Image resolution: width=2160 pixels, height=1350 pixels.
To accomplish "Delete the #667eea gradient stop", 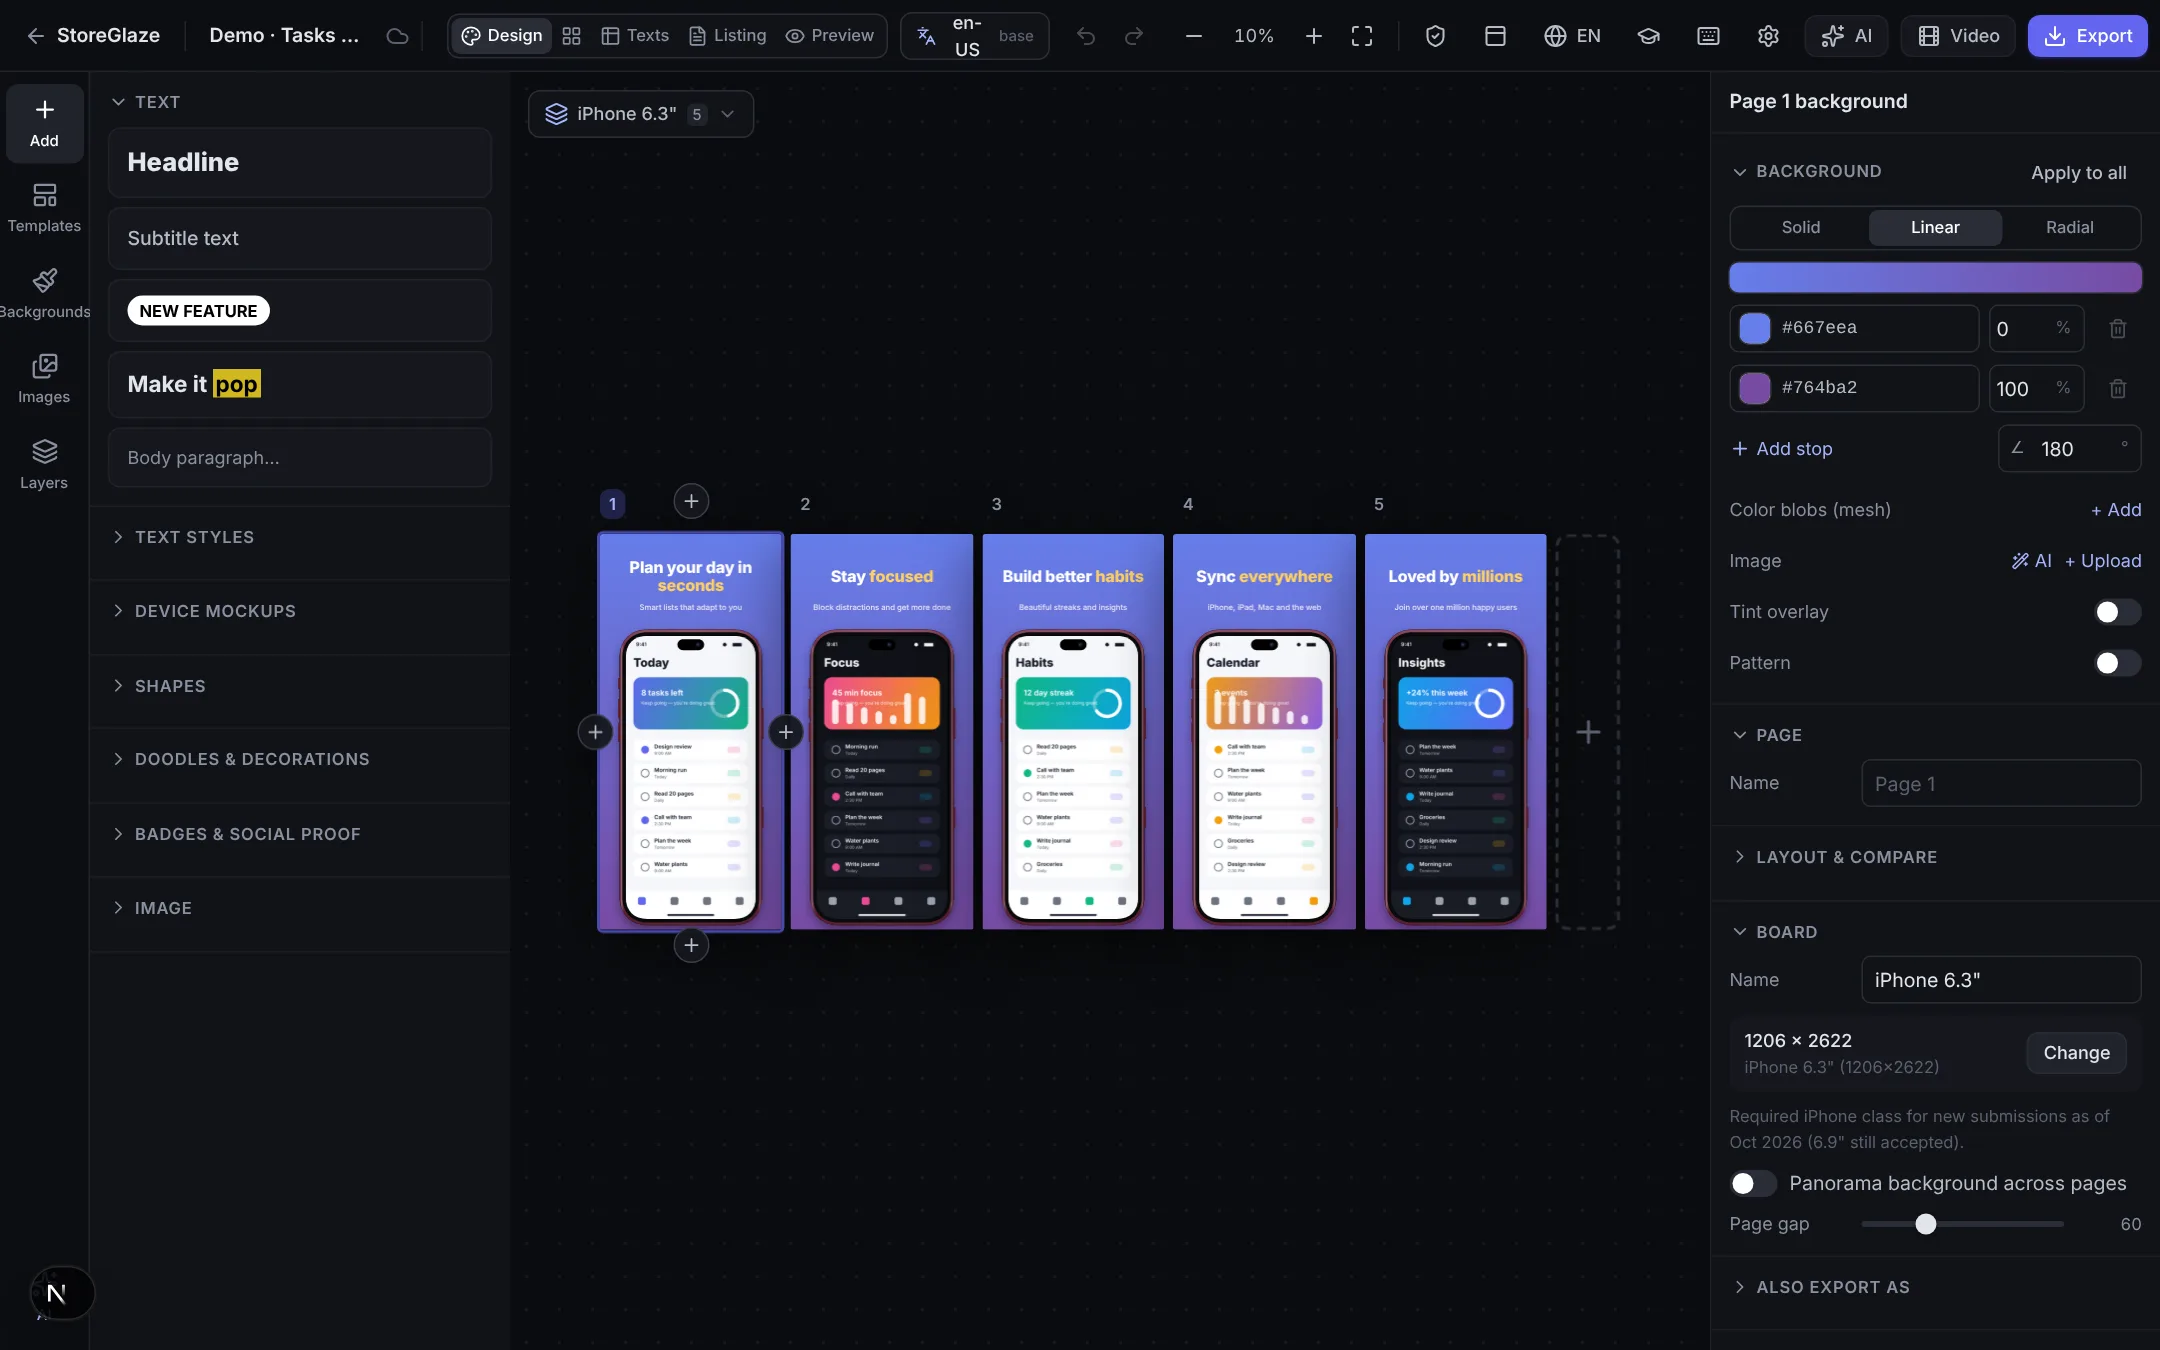I will click(x=2118, y=328).
